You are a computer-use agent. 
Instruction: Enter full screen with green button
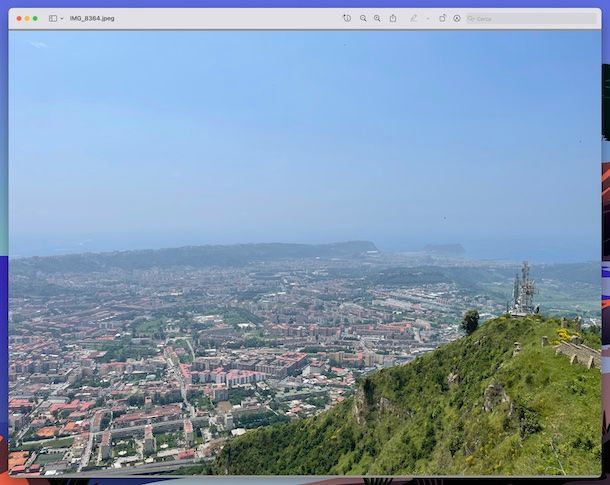pyautogui.click(x=35, y=18)
